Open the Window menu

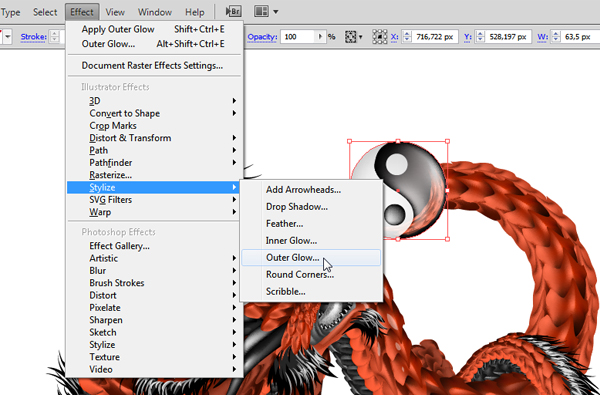coord(155,12)
